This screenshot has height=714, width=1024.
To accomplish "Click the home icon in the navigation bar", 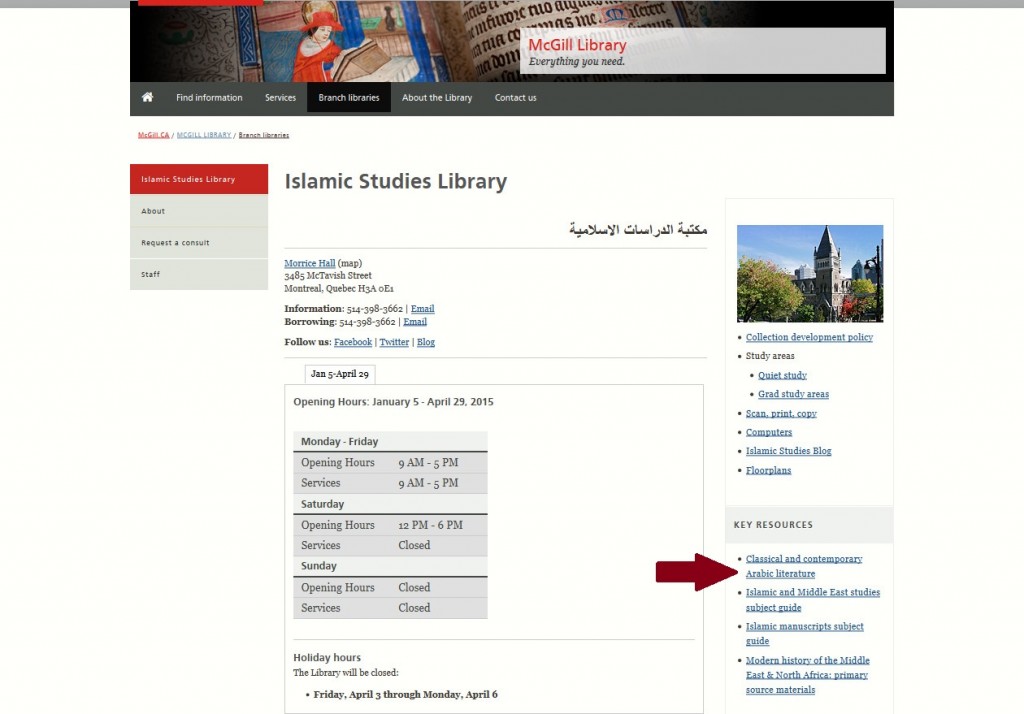I will [x=147, y=97].
